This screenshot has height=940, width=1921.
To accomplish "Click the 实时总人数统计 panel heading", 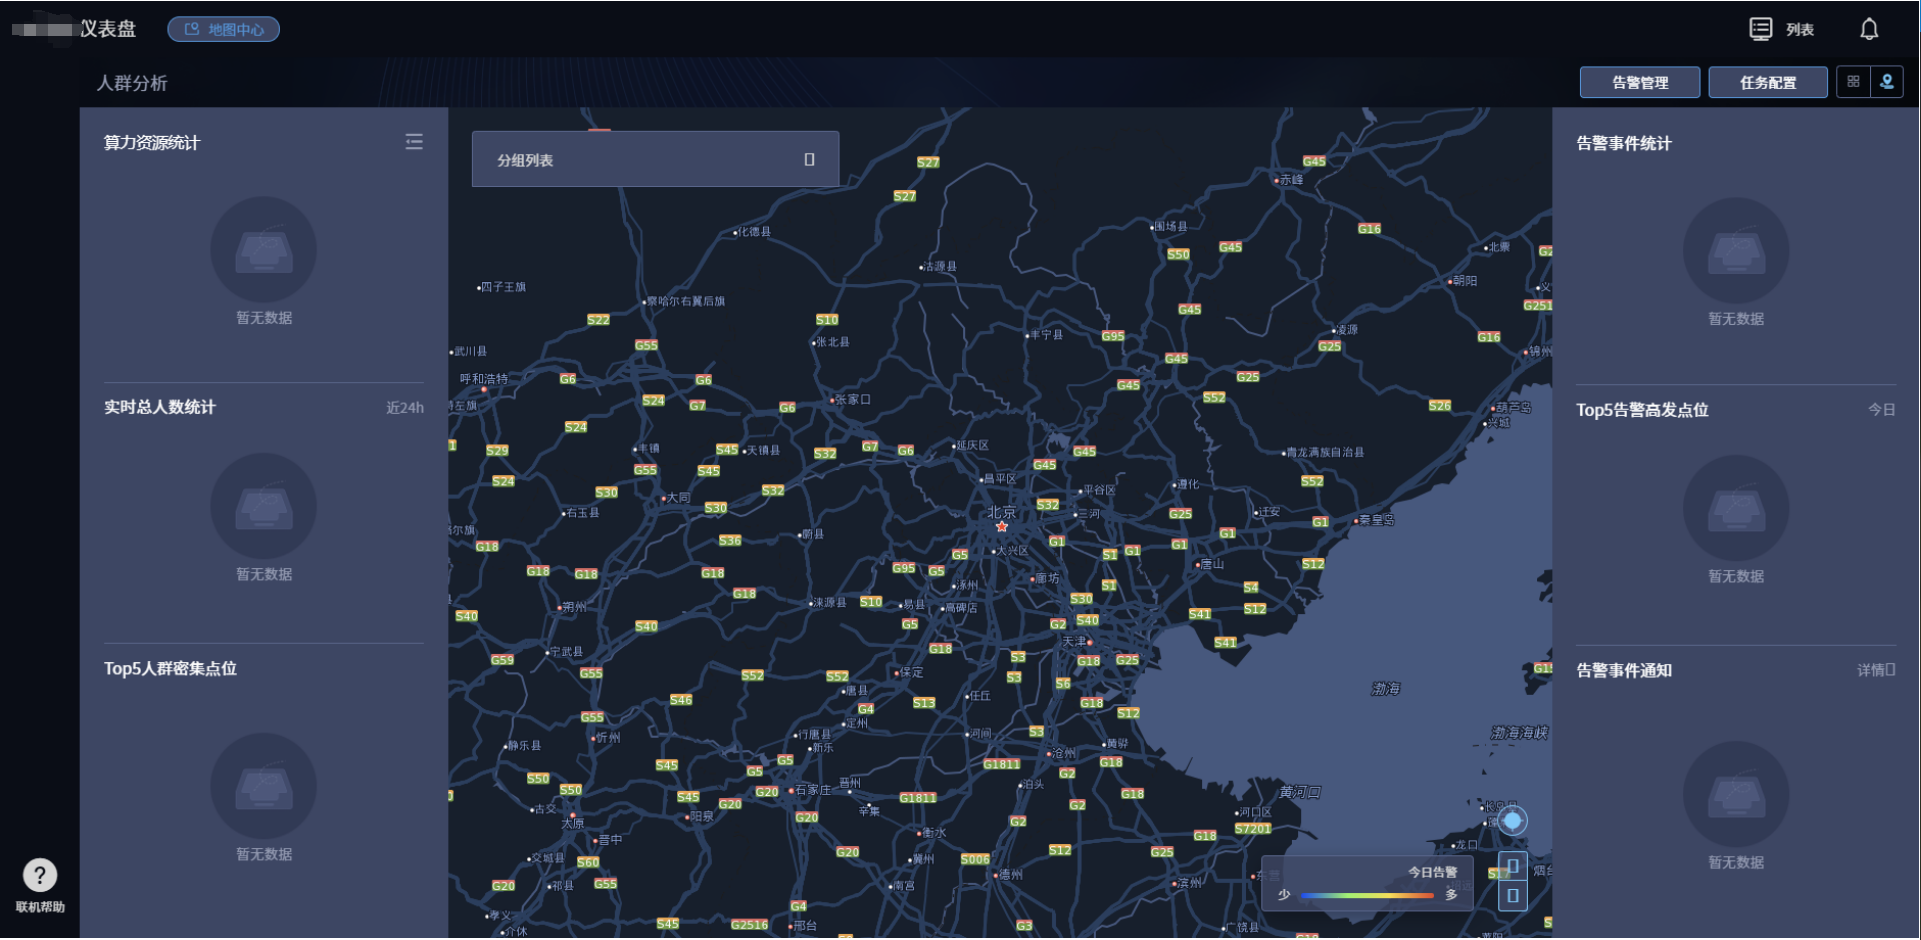I will 160,407.
